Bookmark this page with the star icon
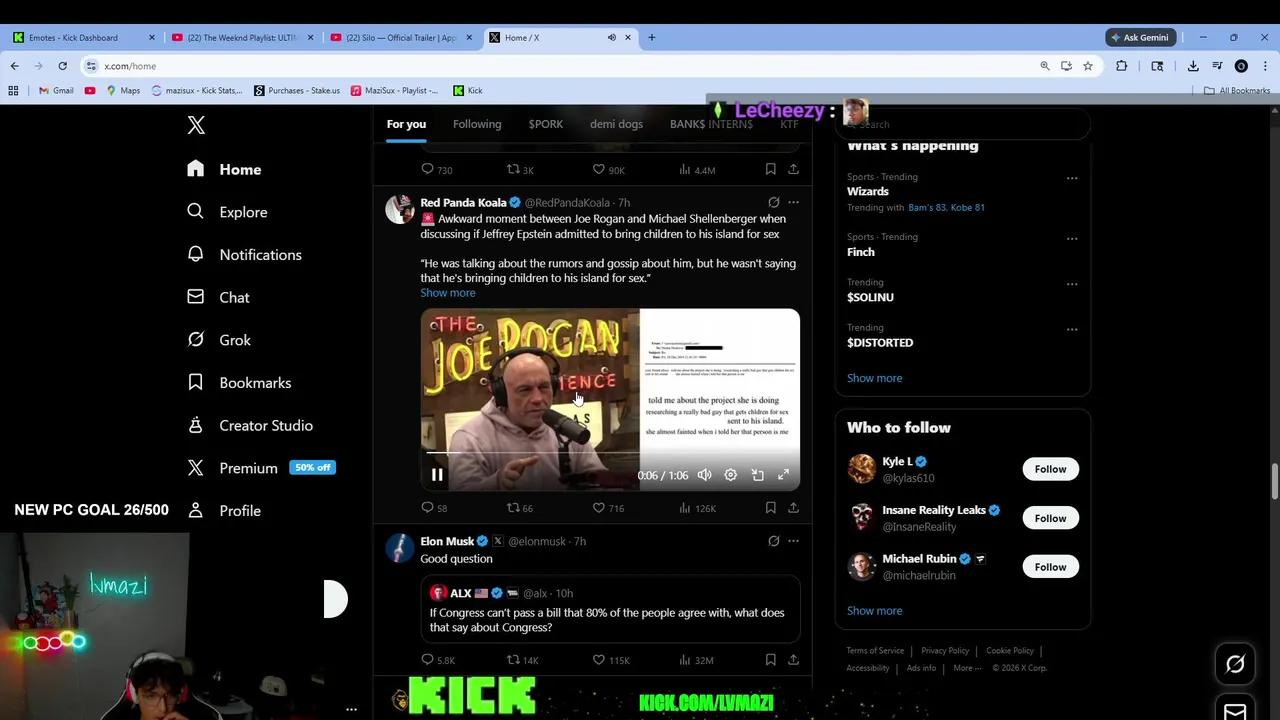 click(x=1088, y=66)
